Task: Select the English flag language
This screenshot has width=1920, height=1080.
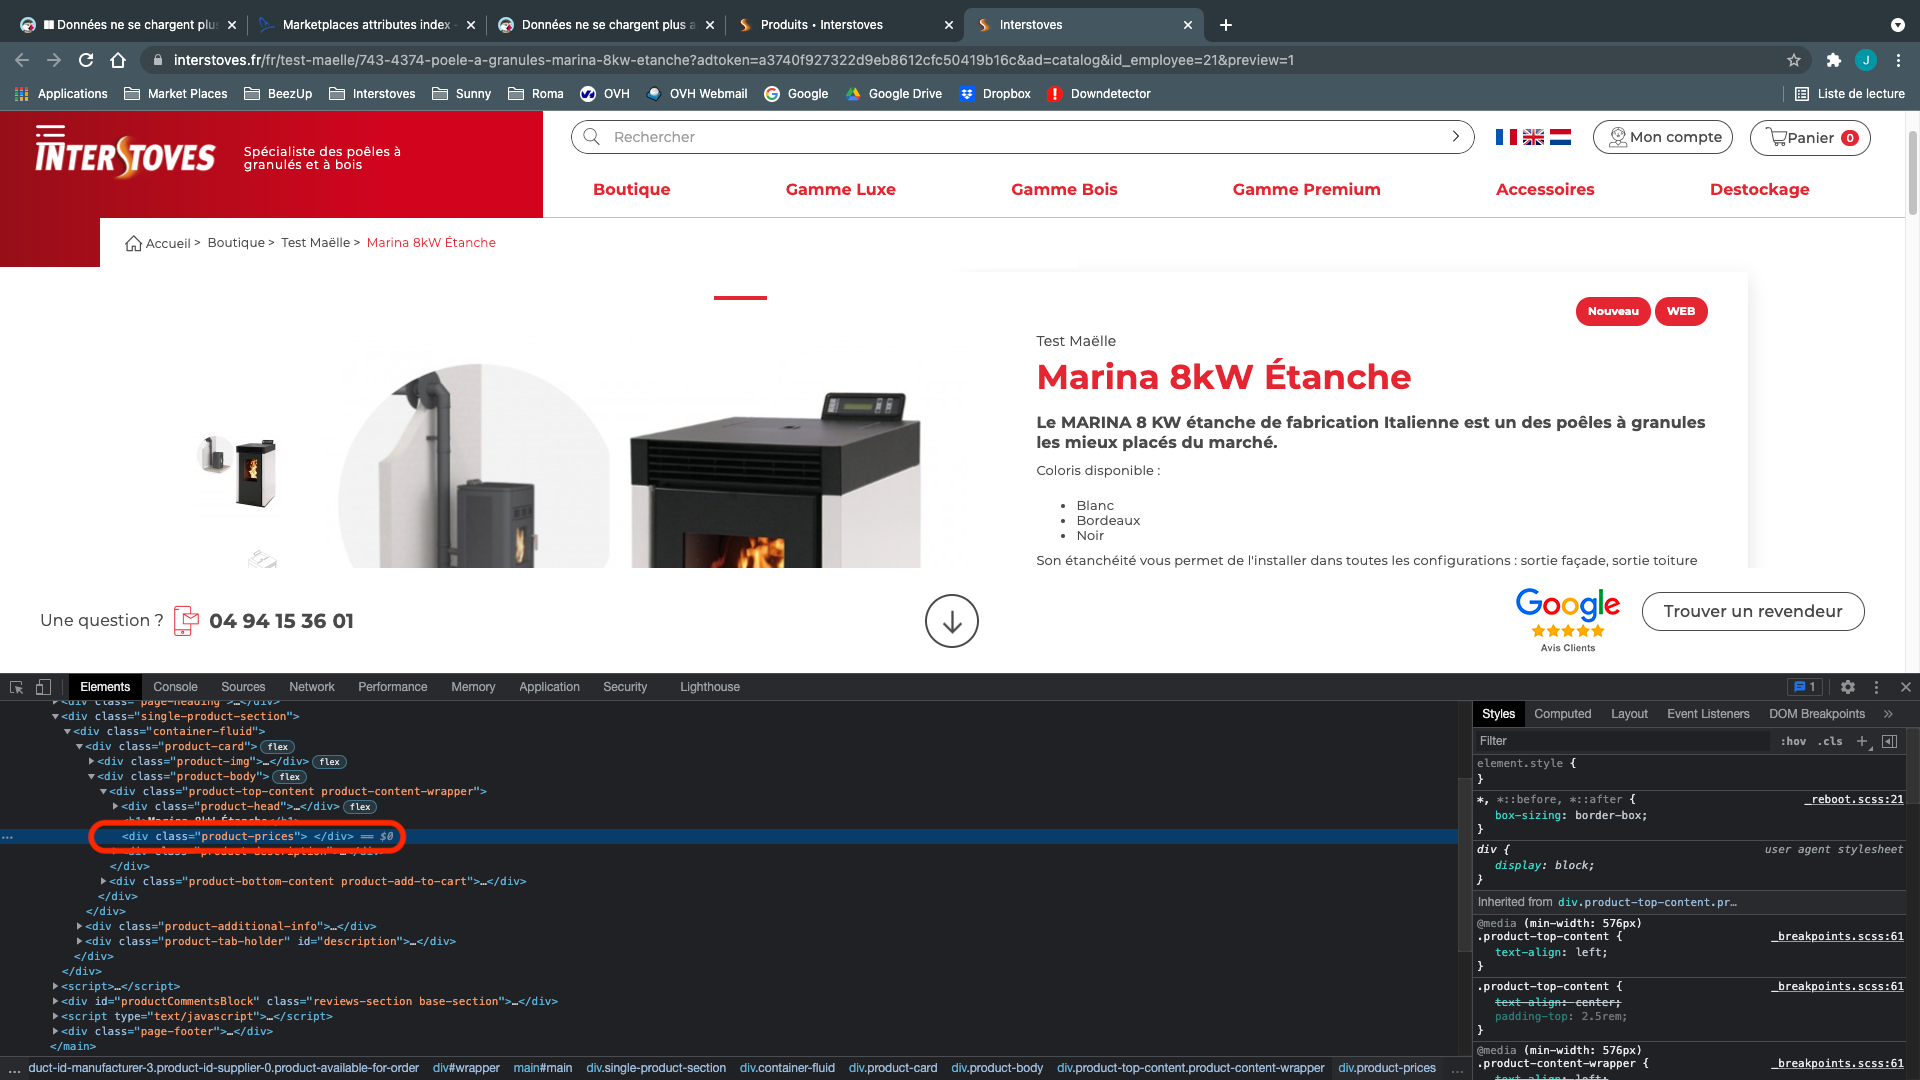Action: pyautogui.click(x=1533, y=137)
